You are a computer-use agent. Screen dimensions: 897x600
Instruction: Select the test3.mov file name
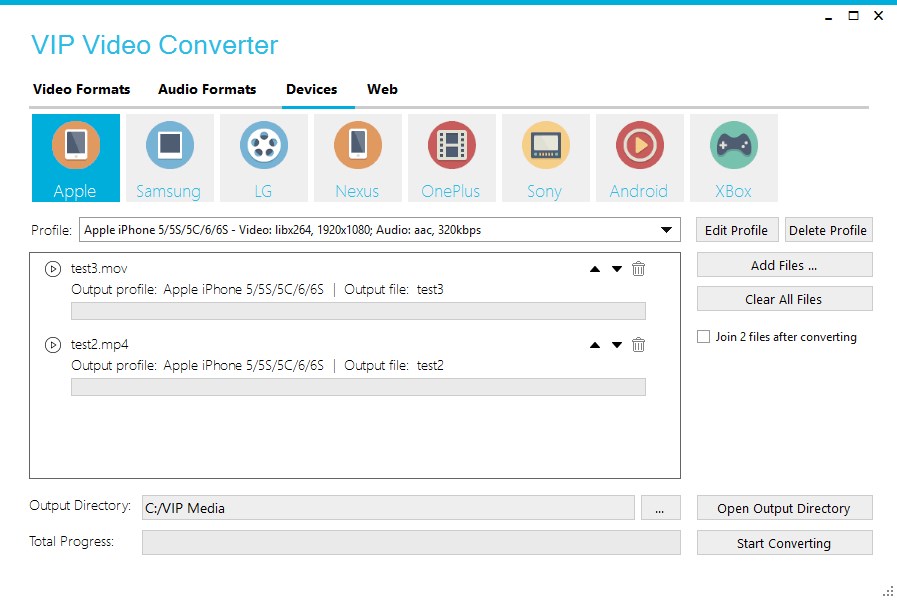click(99, 268)
